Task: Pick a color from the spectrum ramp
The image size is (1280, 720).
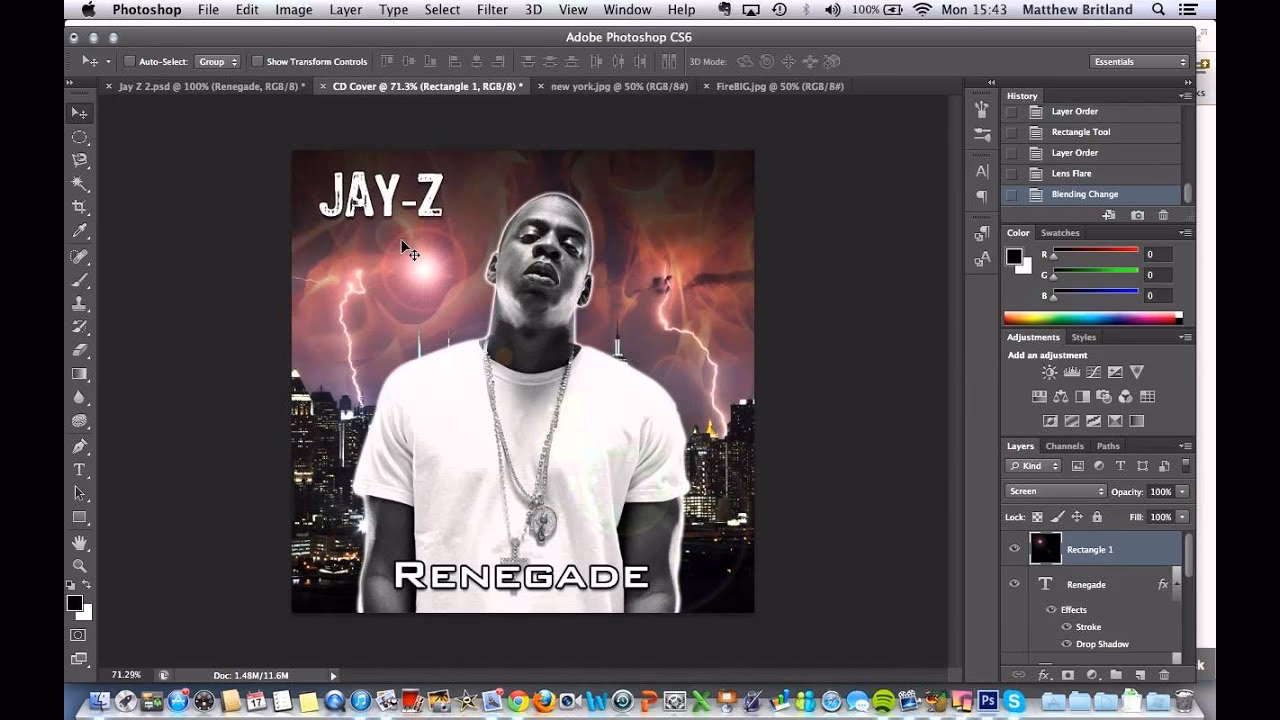Action: pyautogui.click(x=1093, y=318)
